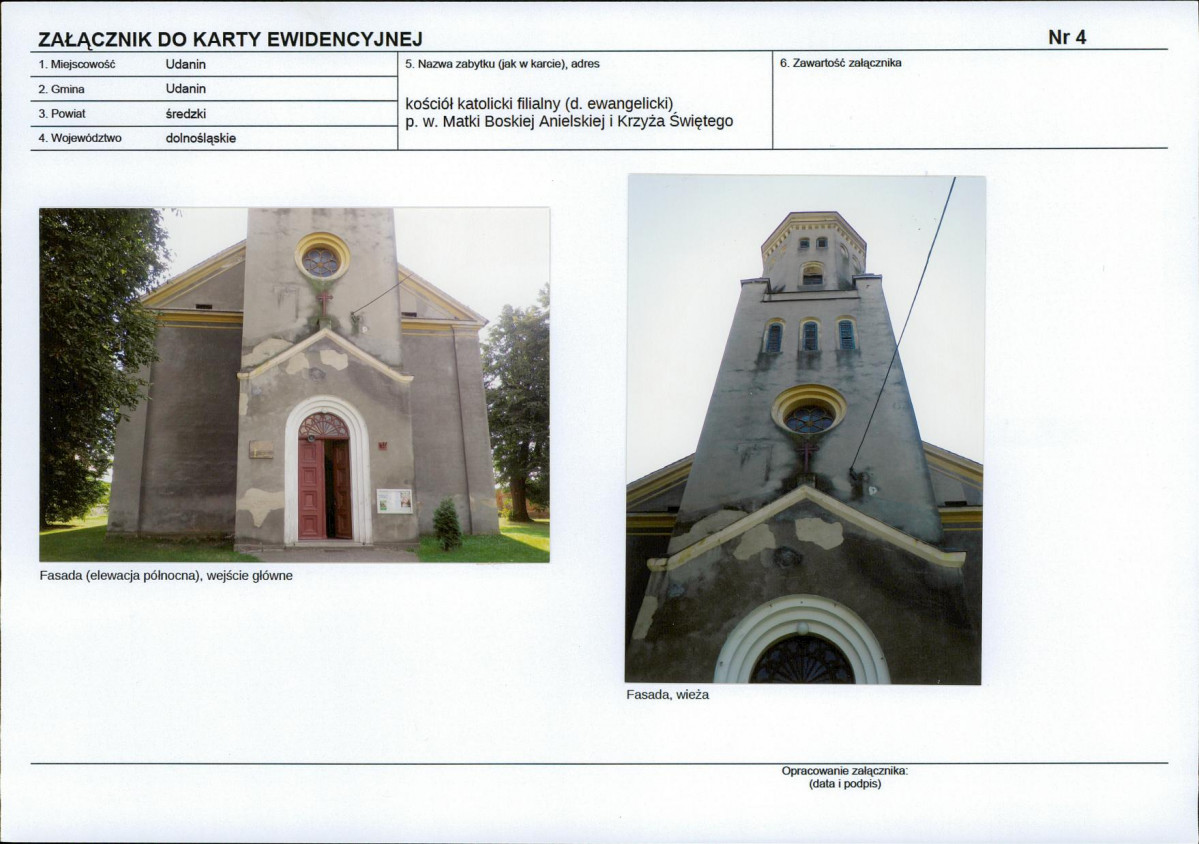Click the label '2. Gmina'
The height and width of the screenshot is (844, 1199).
pos(61,89)
